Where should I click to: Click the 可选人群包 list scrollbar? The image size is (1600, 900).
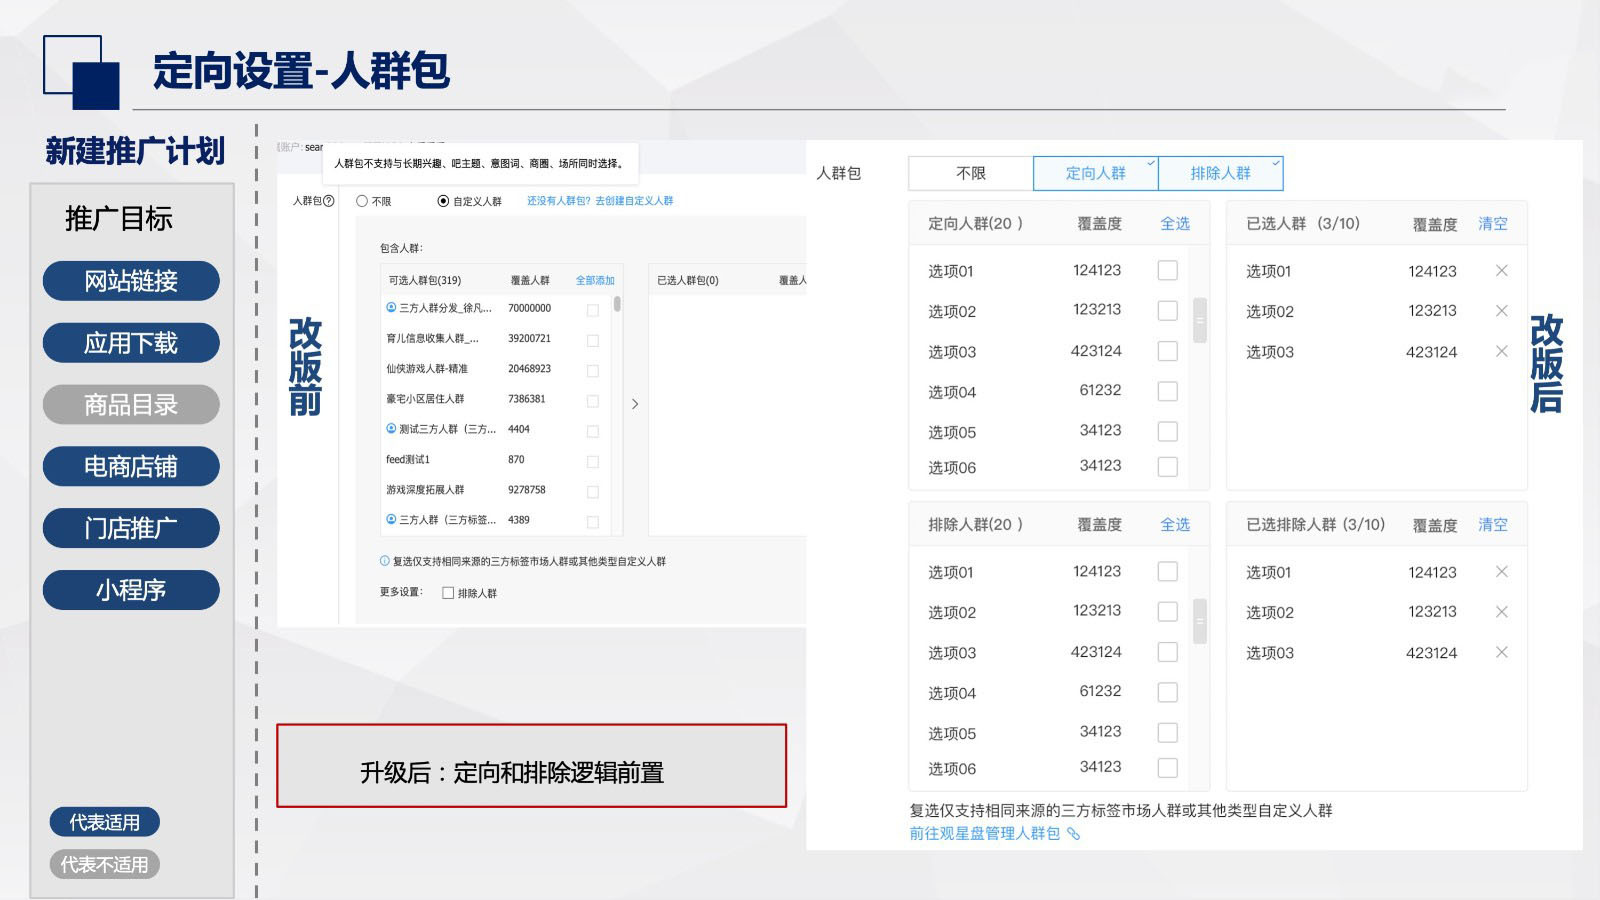617,303
